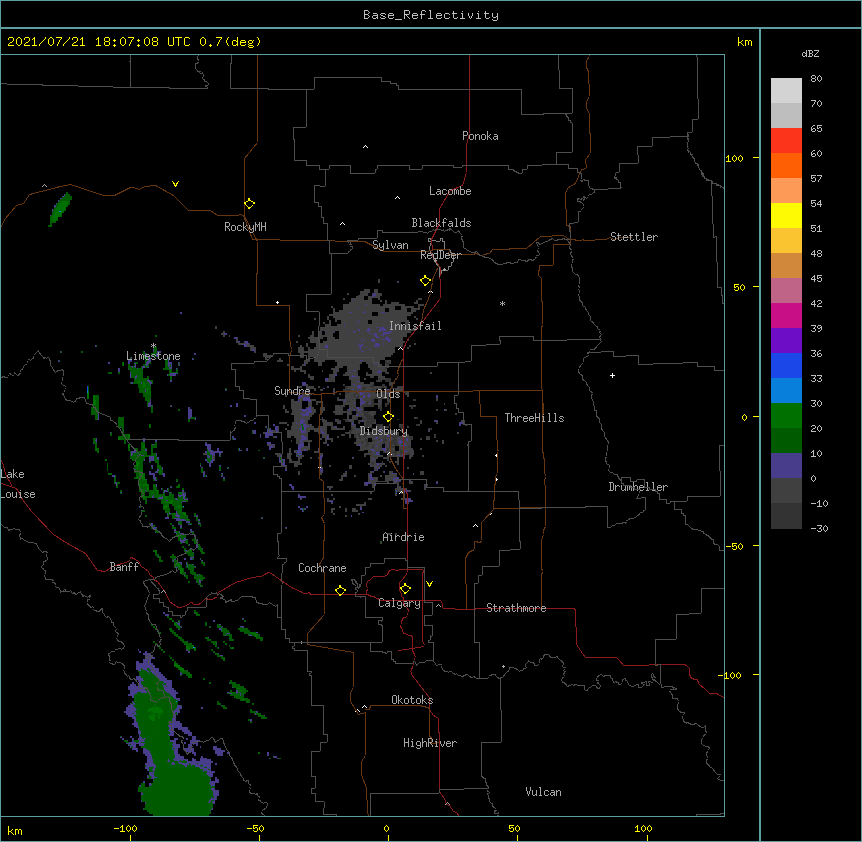Image resolution: width=862 pixels, height=842 pixels.
Task: Click the Drumheller map label
Action: [638, 487]
